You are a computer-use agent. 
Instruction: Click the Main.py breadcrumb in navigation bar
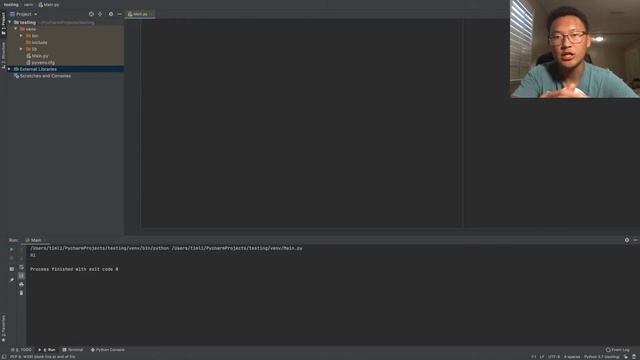point(49,4)
